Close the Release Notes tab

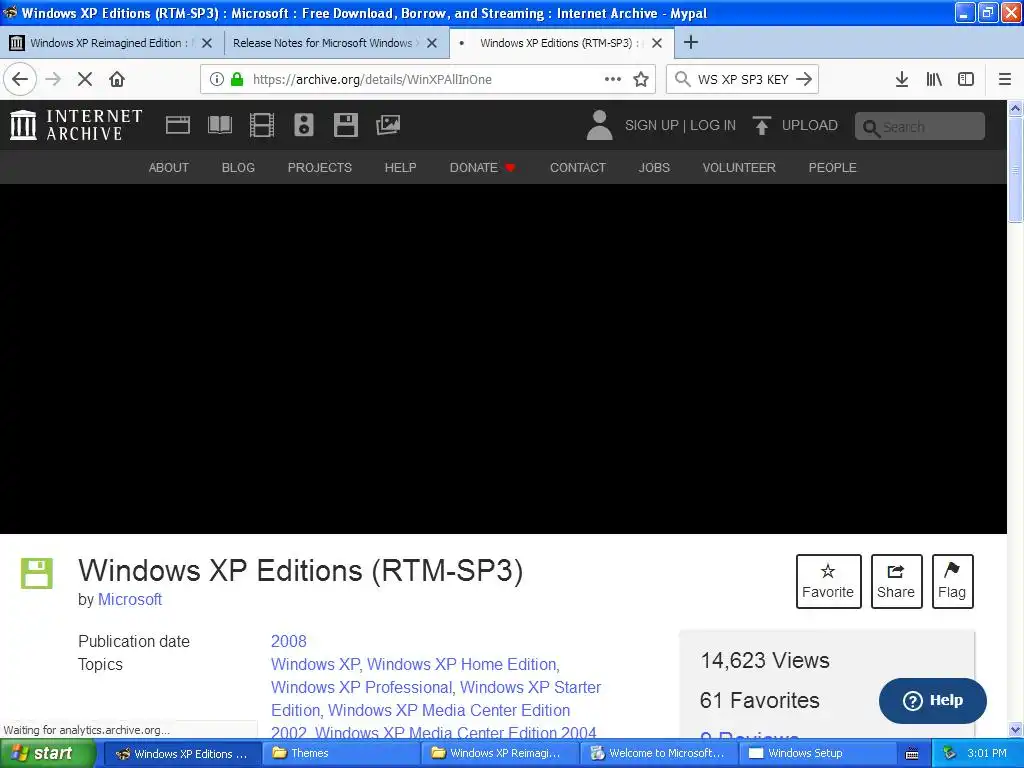pyautogui.click(x=432, y=43)
